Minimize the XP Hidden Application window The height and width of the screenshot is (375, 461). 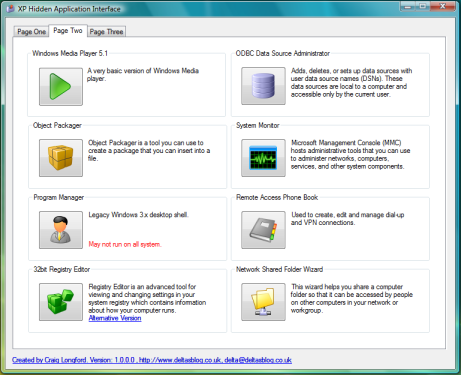[x=408, y=6]
